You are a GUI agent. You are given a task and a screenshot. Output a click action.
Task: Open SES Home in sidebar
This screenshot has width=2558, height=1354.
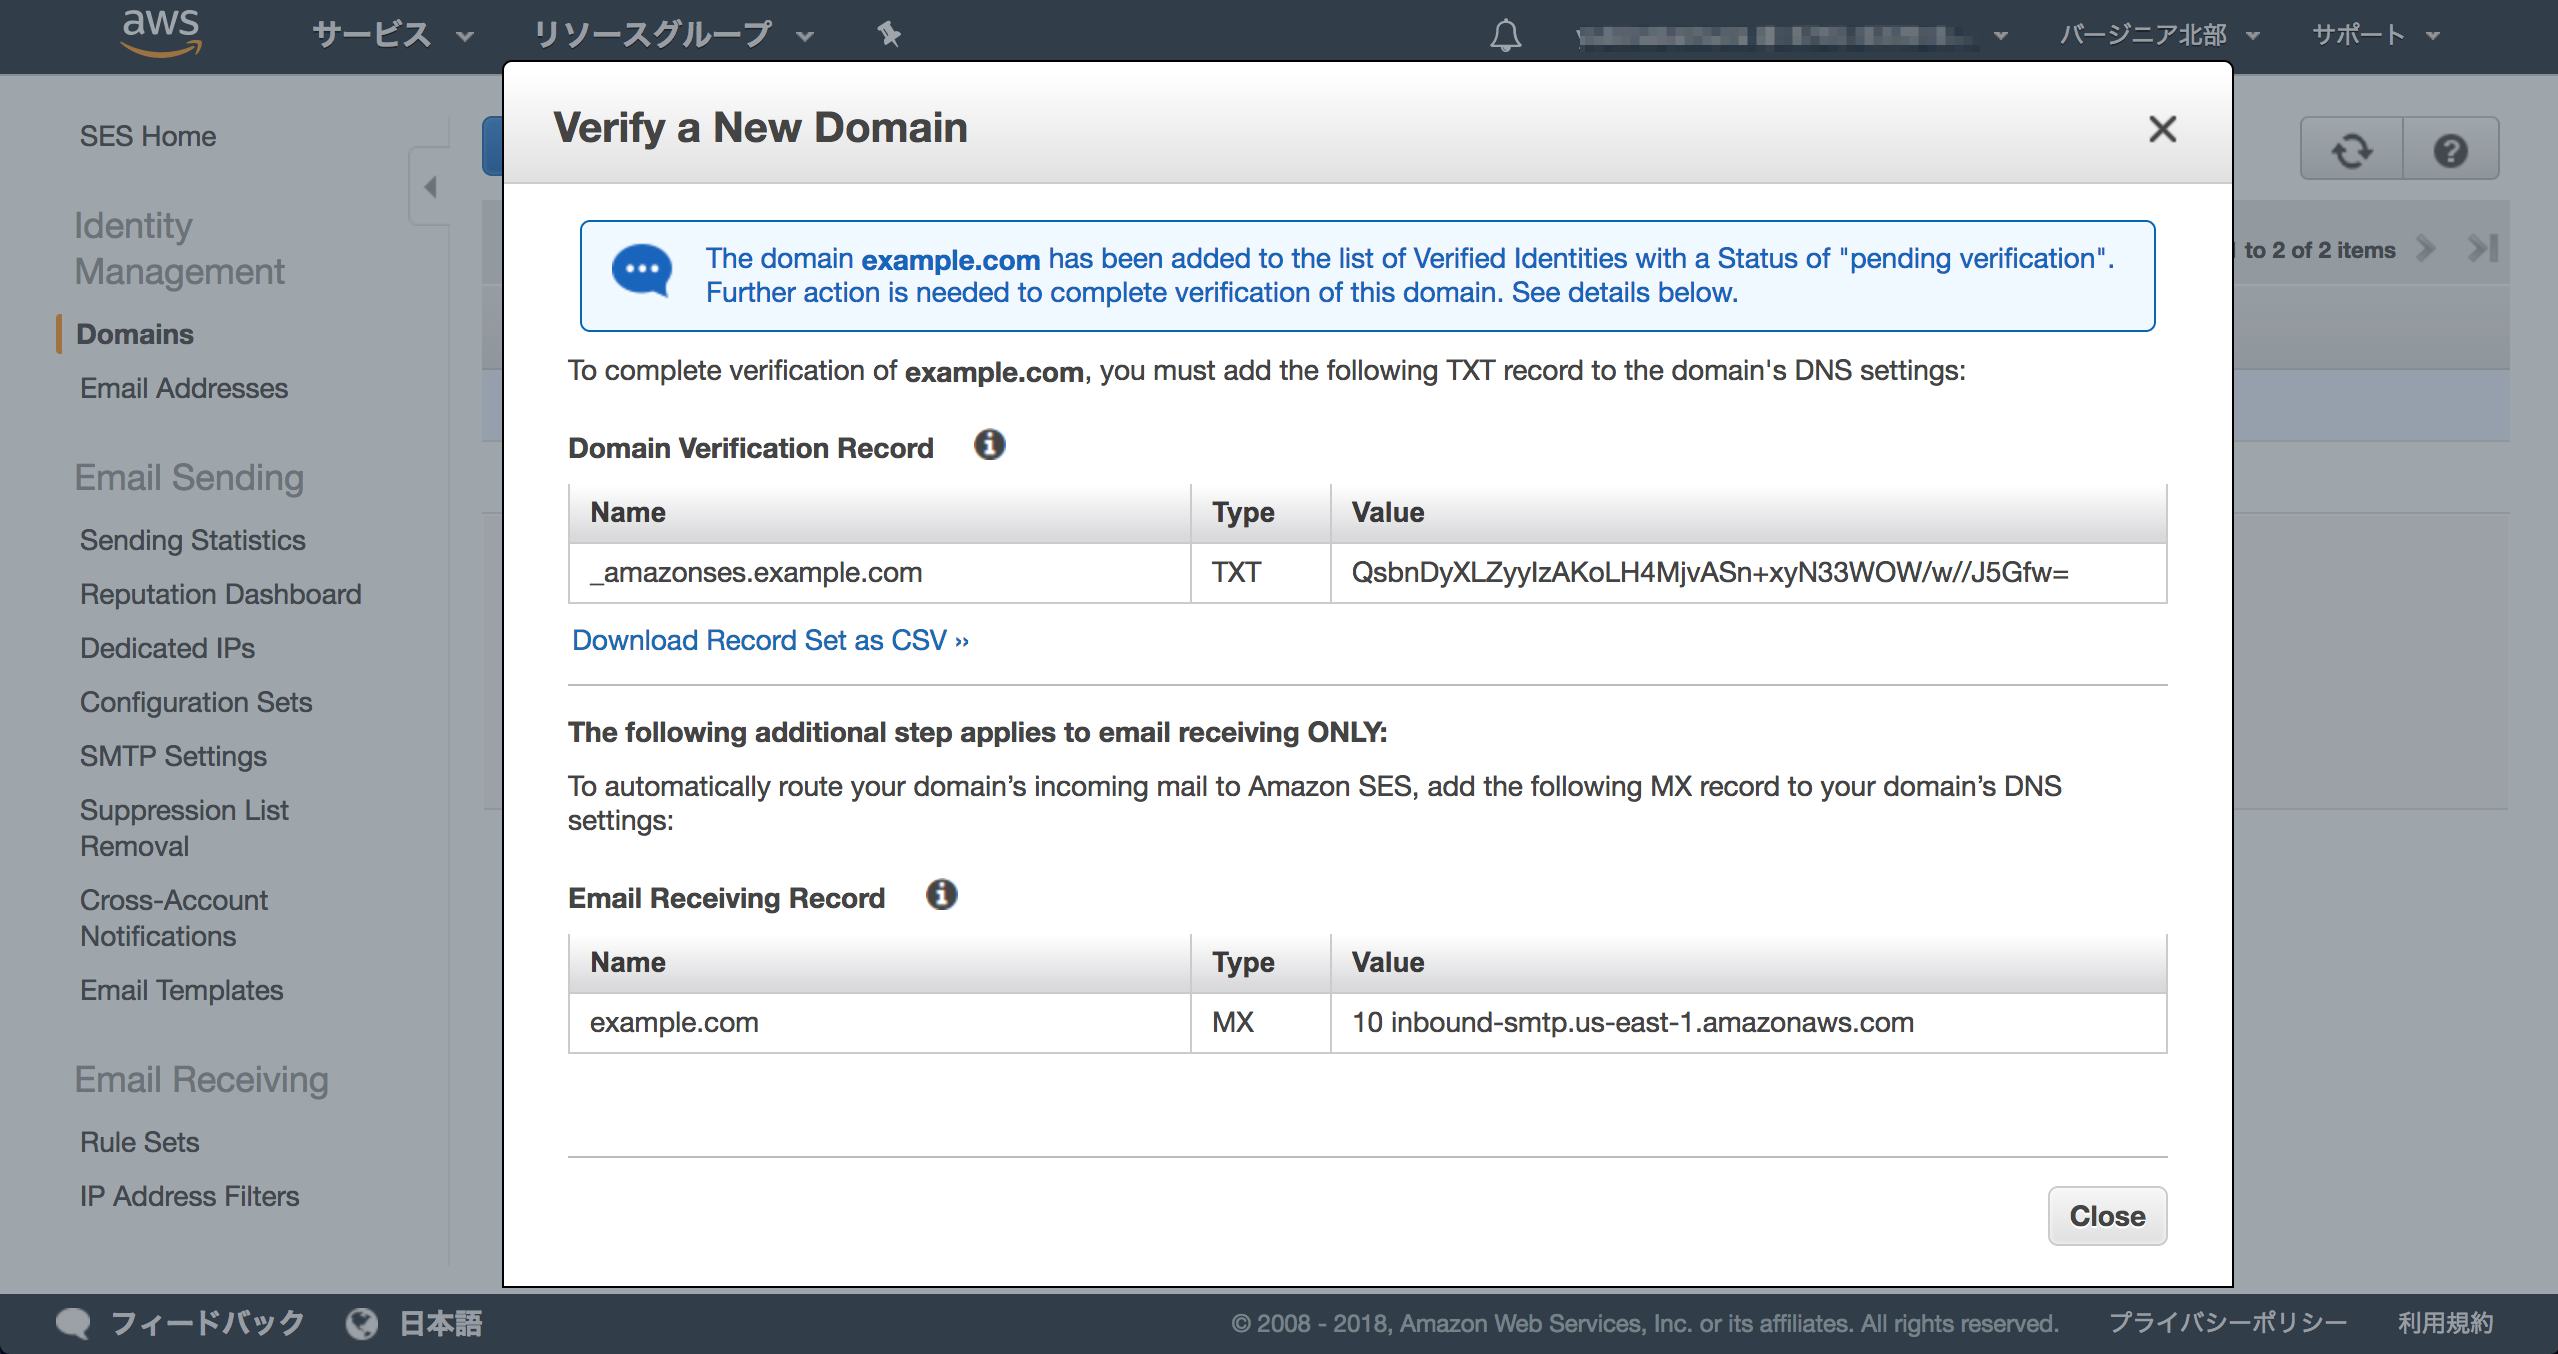(147, 136)
